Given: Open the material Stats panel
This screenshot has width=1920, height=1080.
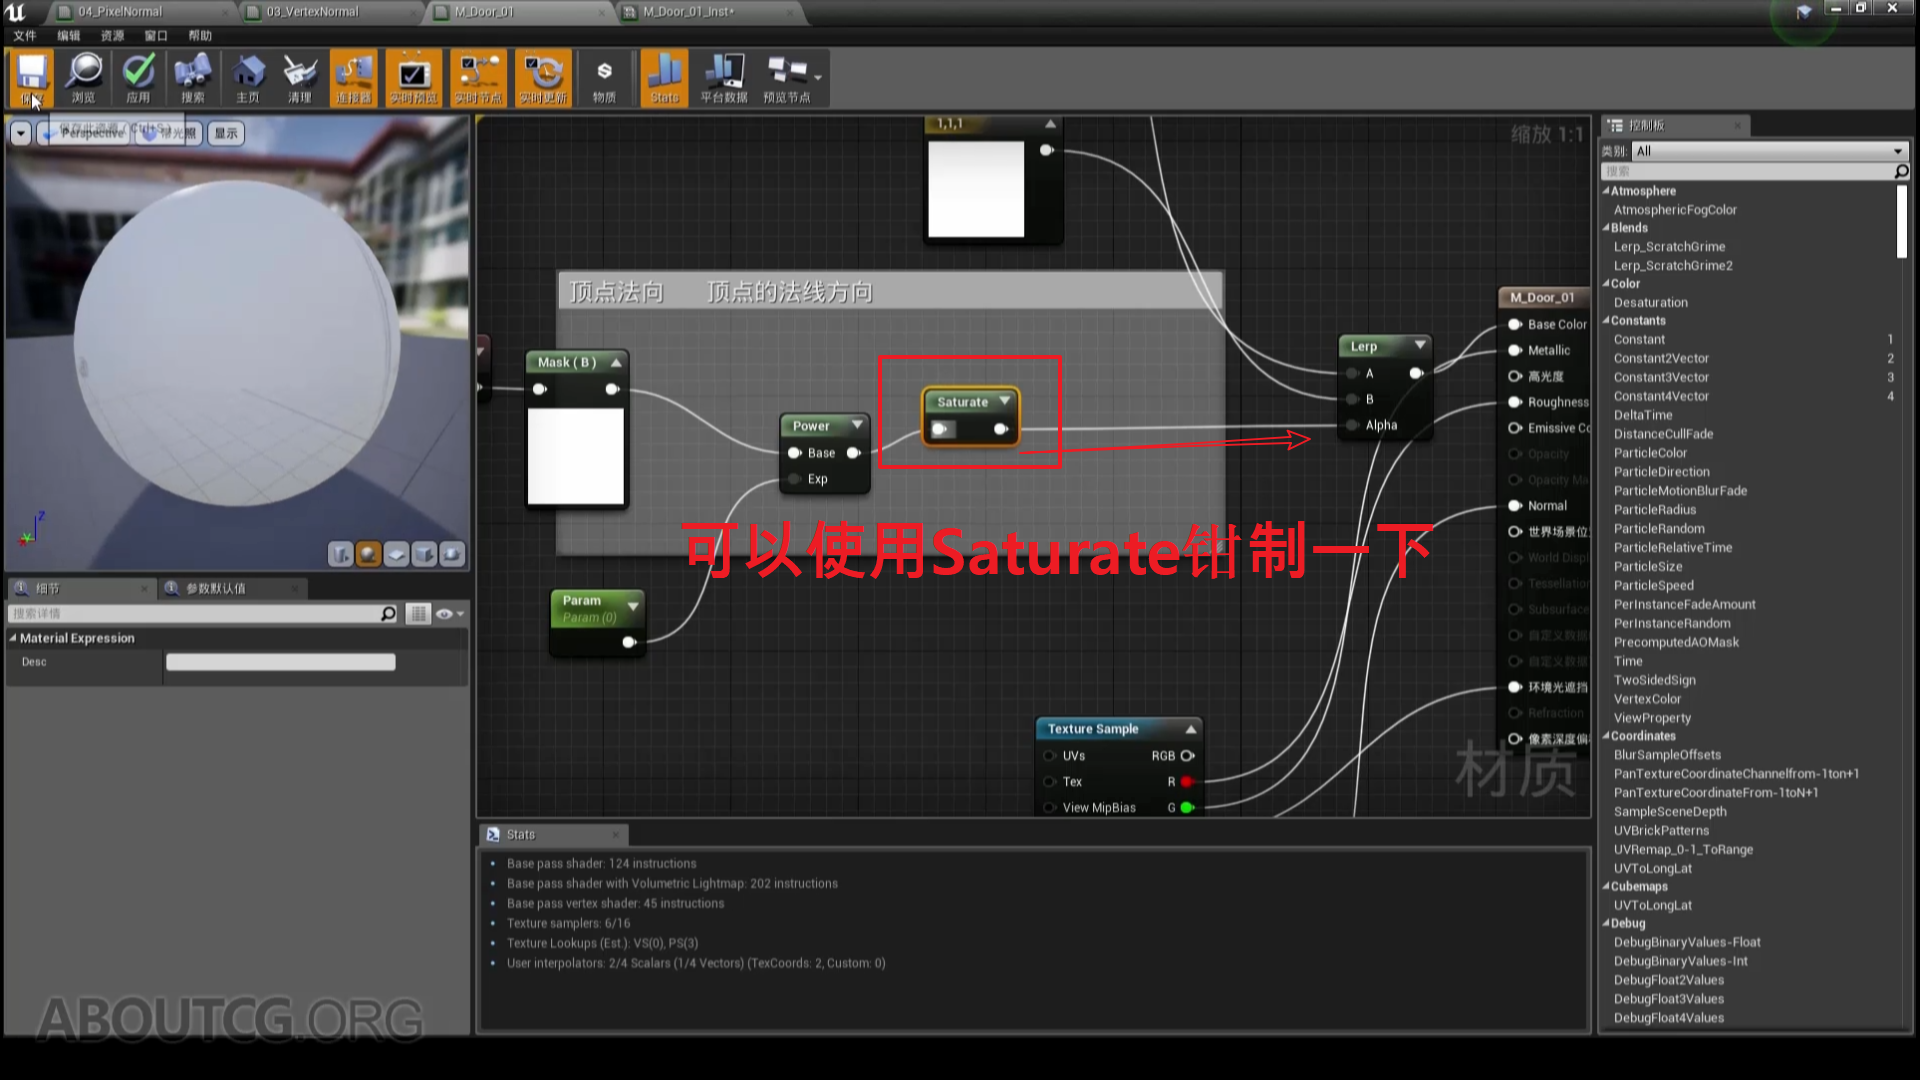Looking at the screenshot, I should 664,77.
